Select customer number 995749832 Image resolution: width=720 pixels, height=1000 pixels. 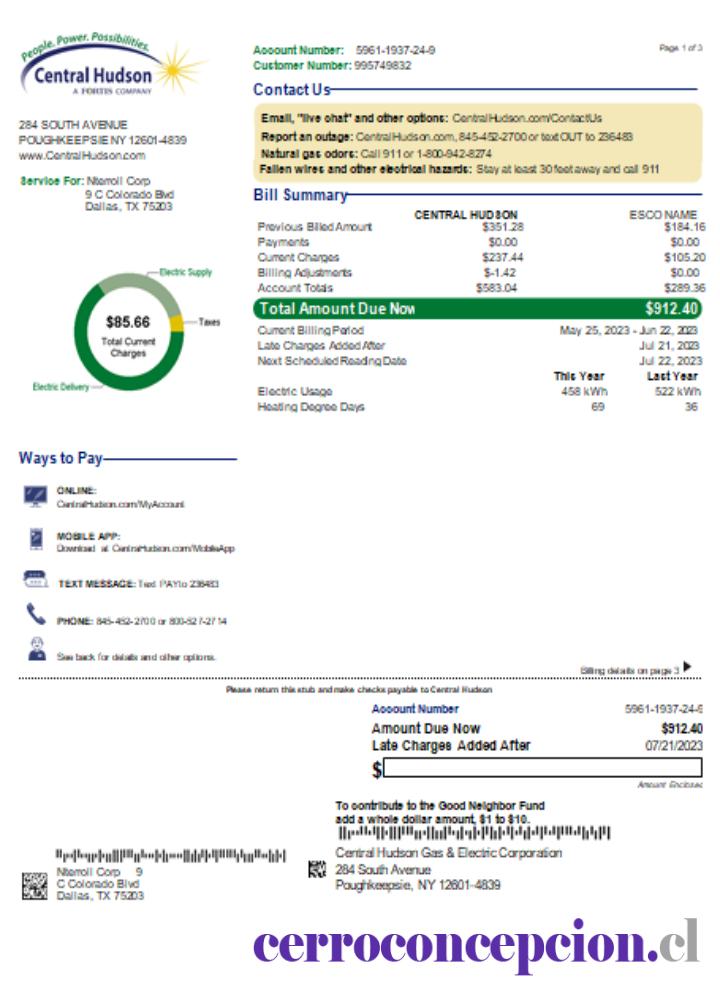pos(383,65)
